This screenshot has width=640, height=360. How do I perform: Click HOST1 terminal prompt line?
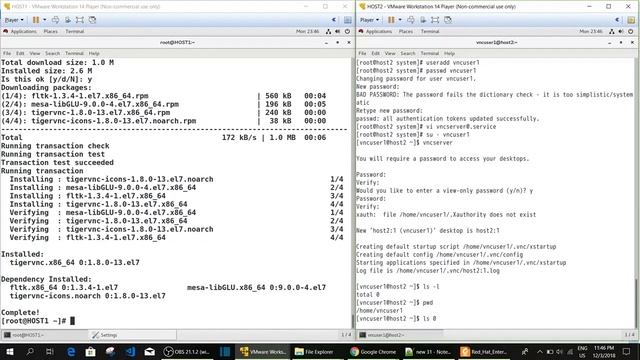38,321
